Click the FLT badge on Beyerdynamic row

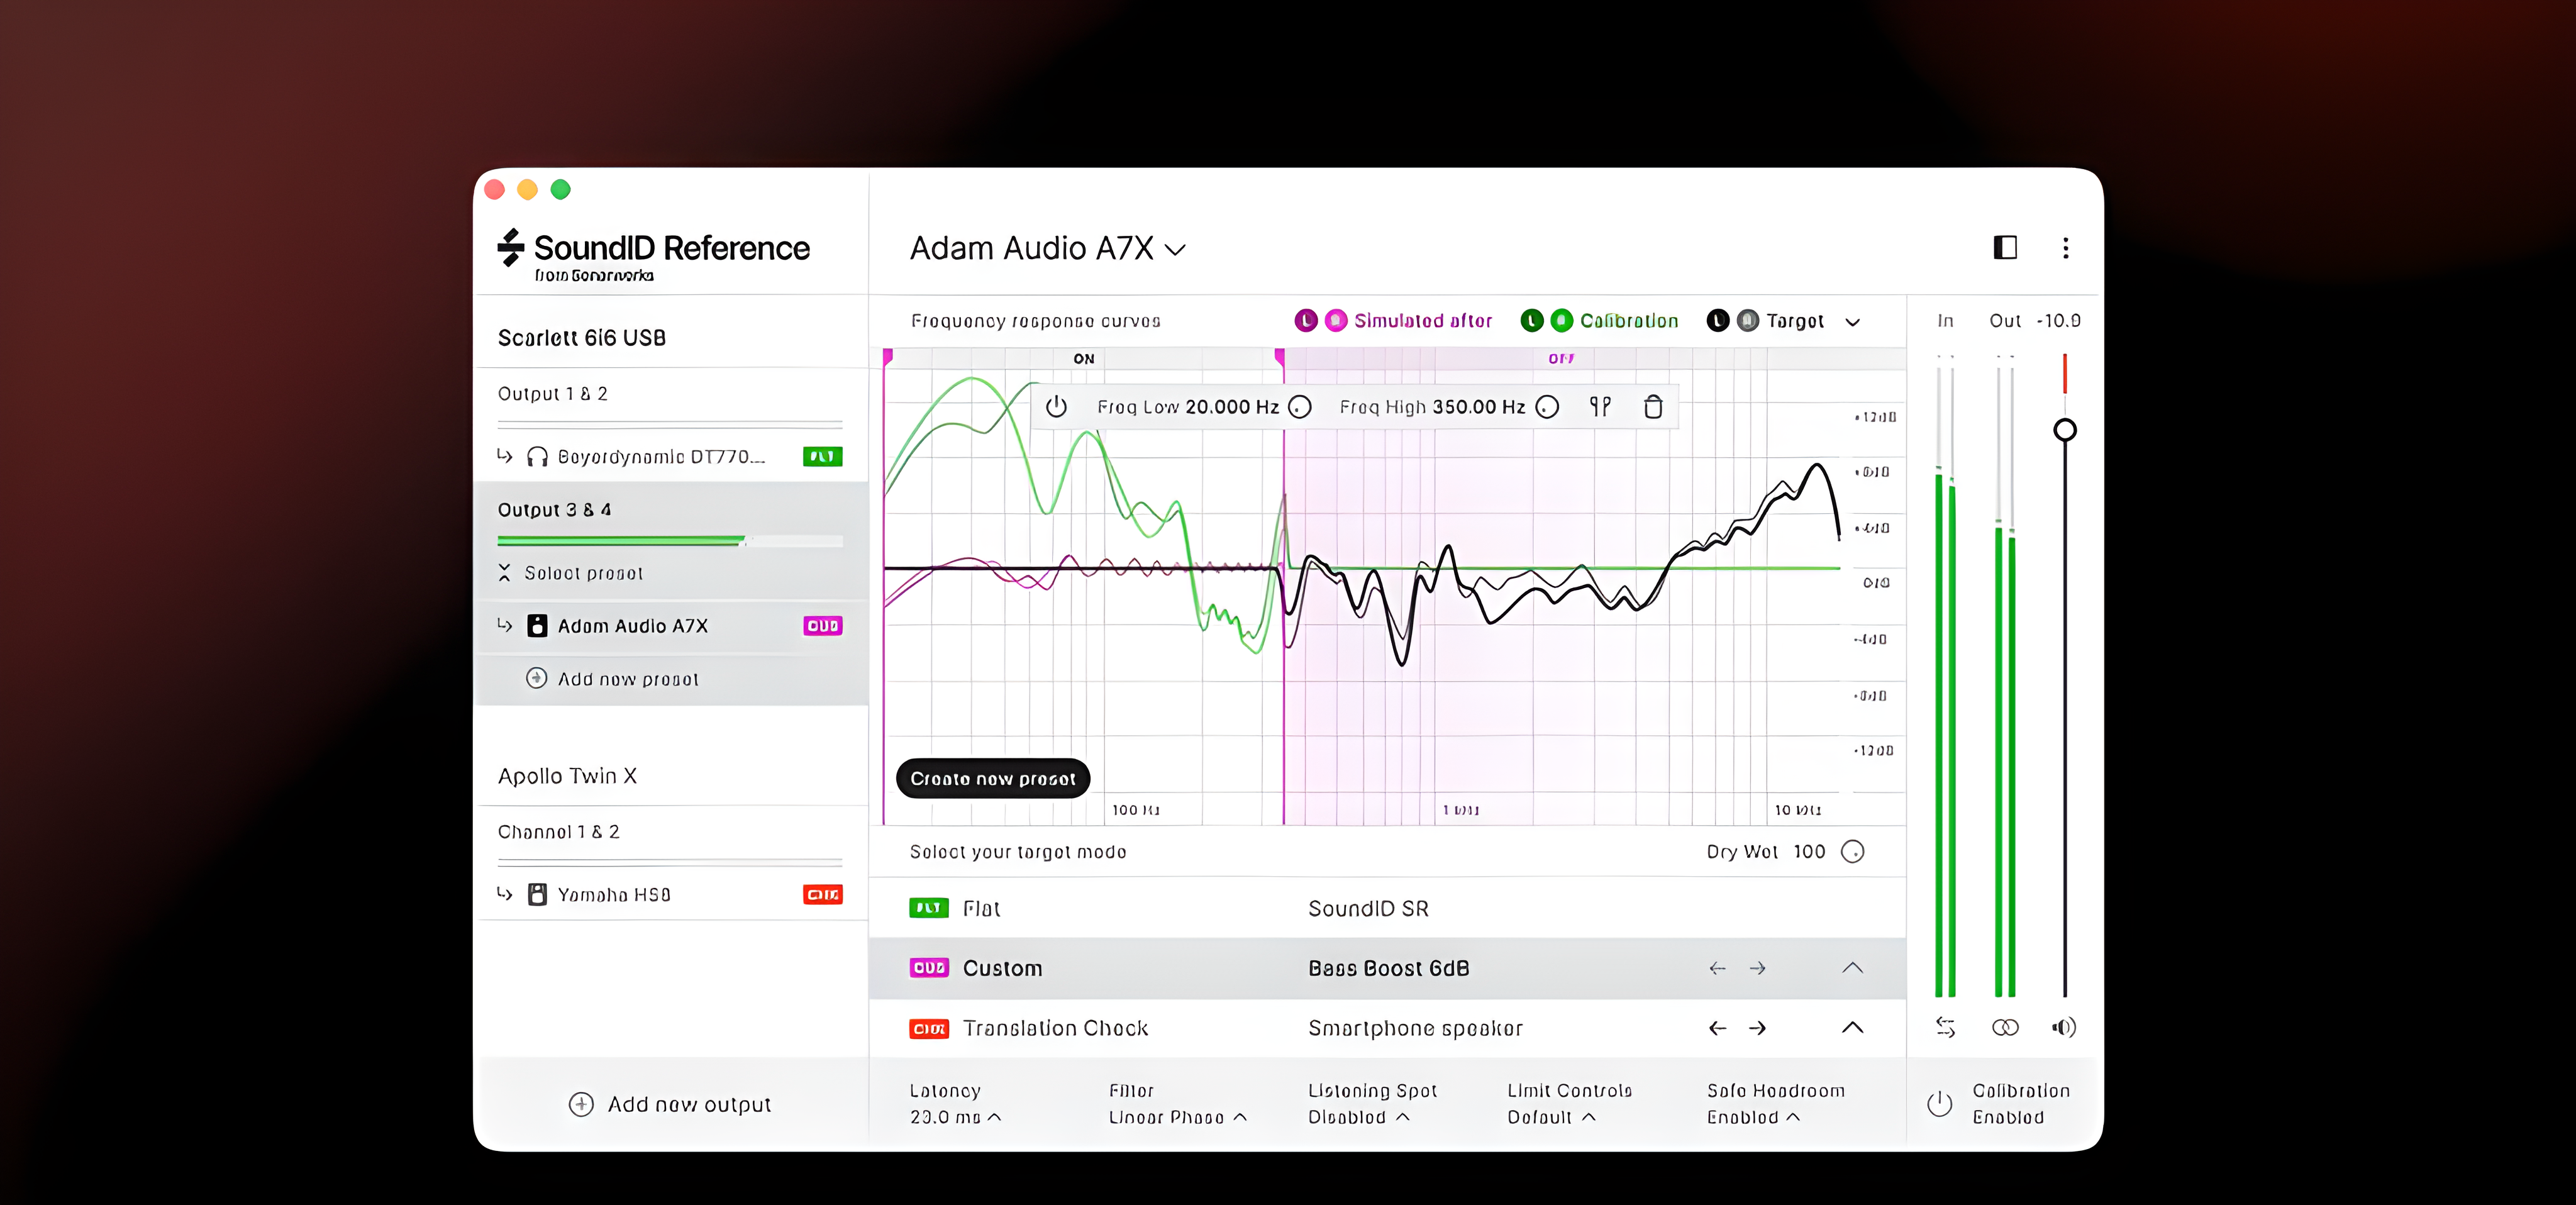pos(822,457)
